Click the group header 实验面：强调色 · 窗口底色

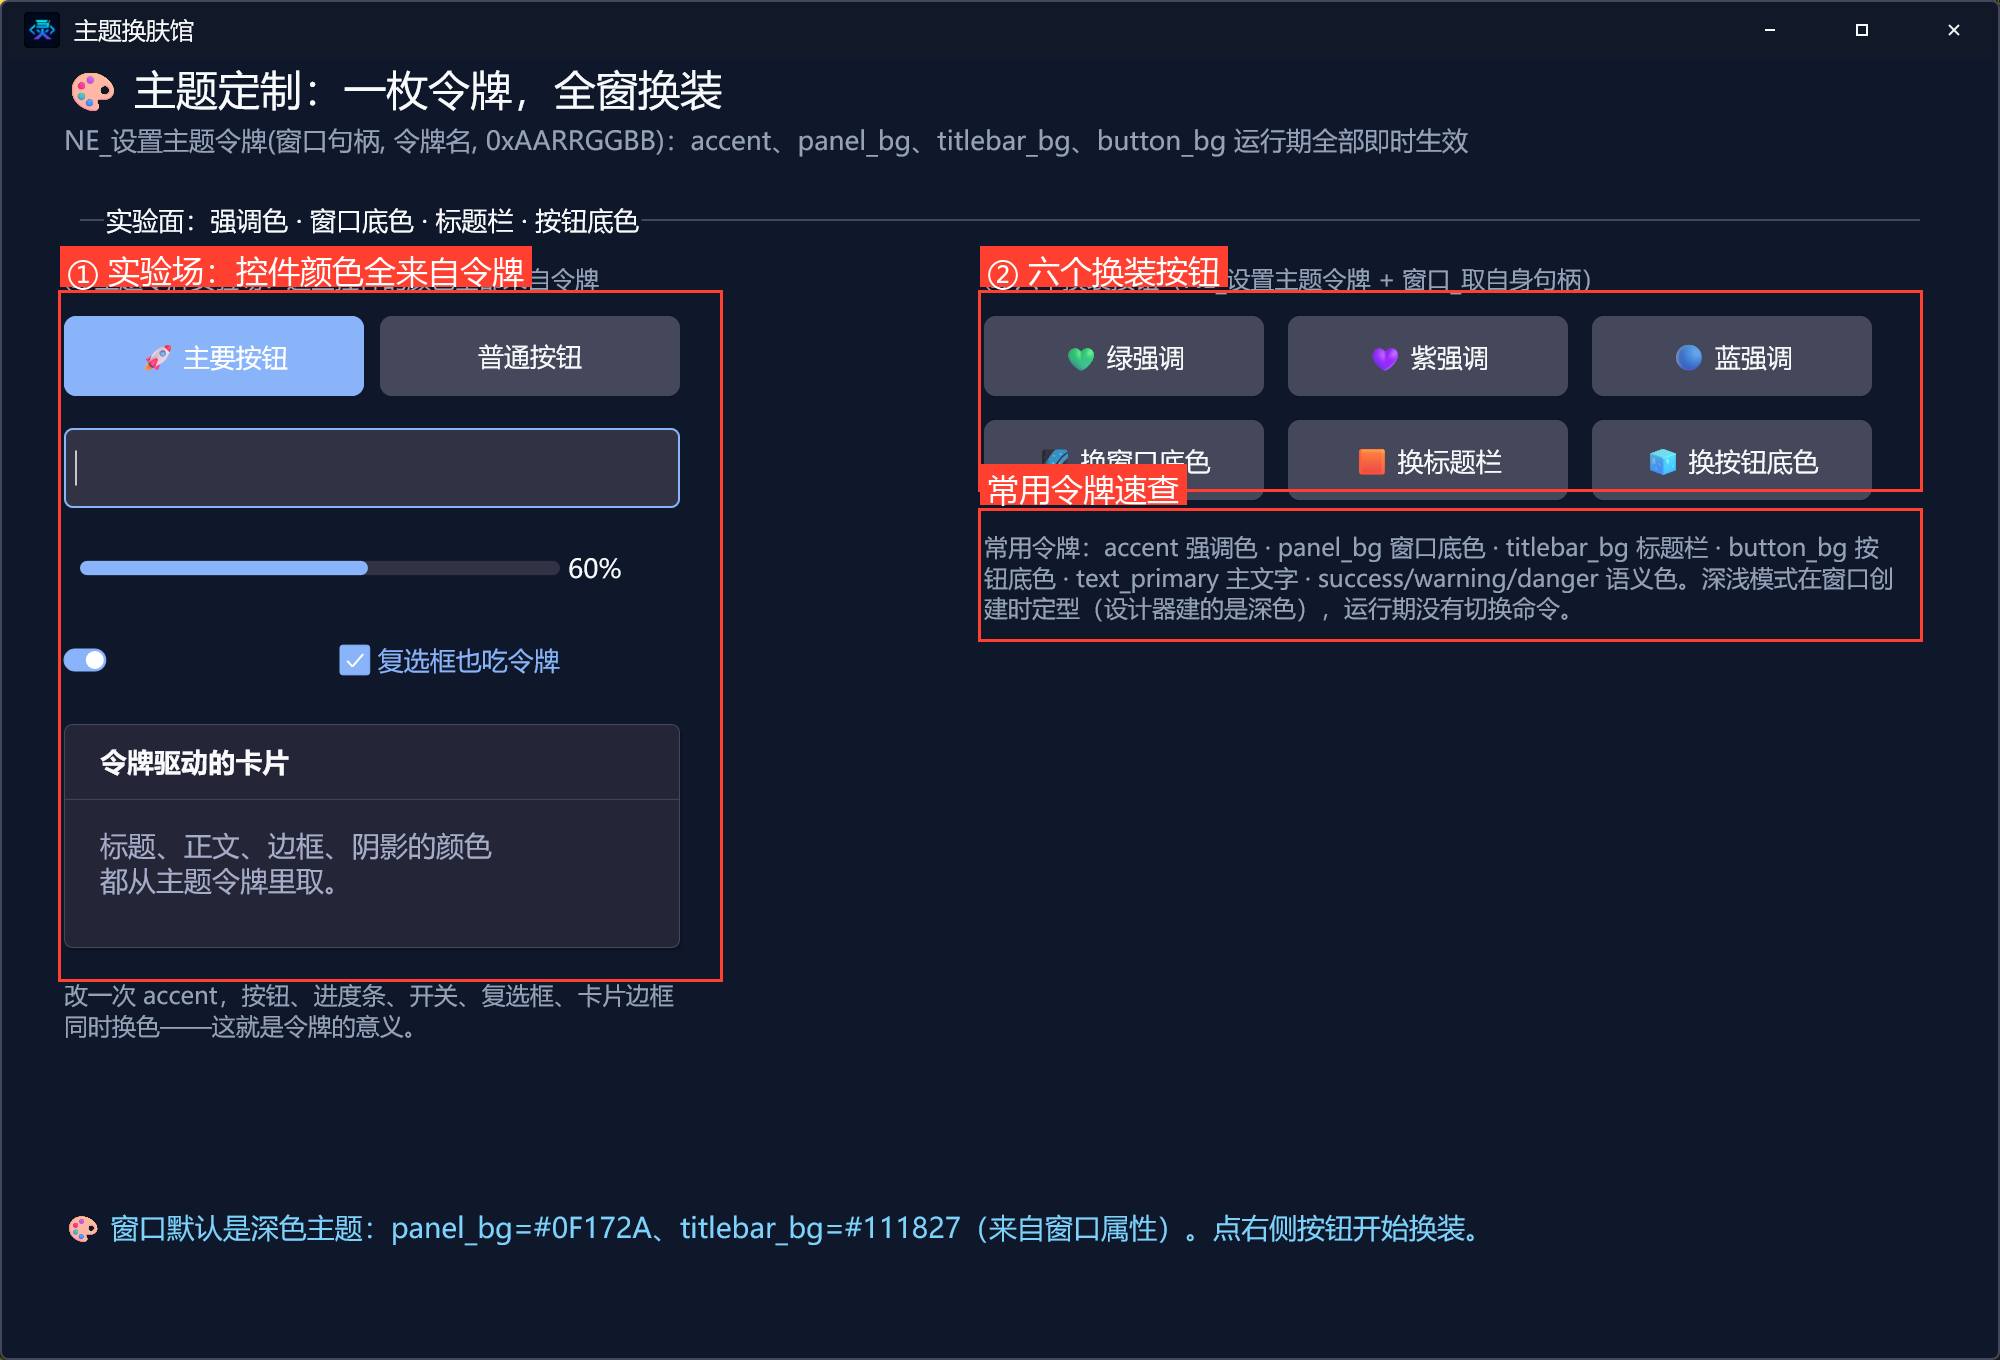(372, 220)
